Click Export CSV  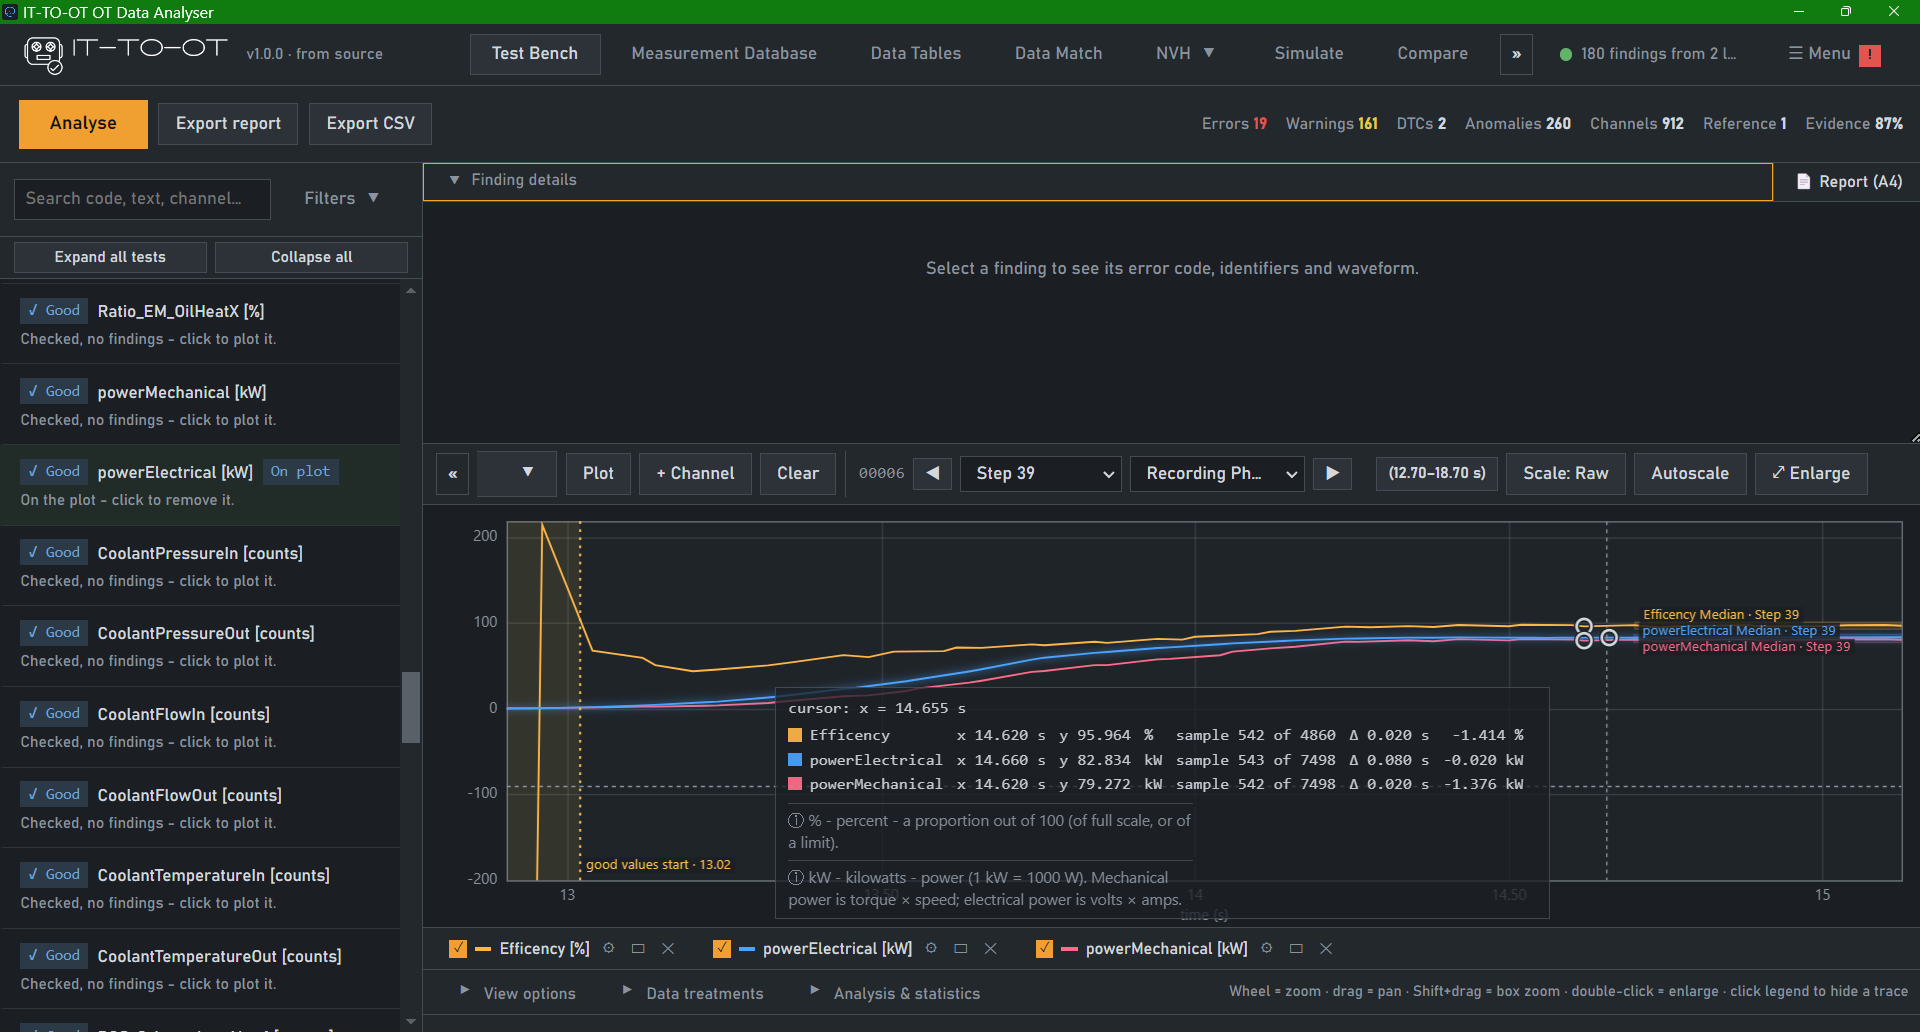[370, 124]
